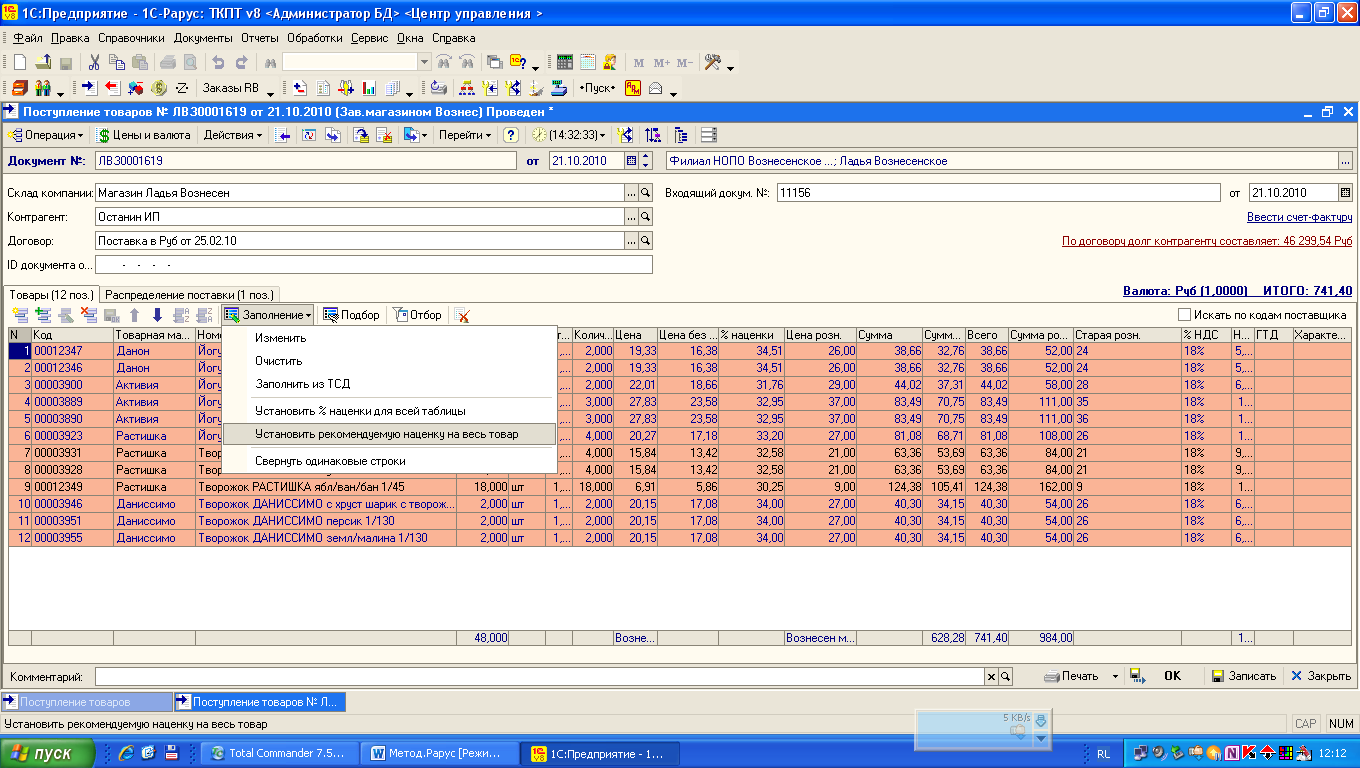The width and height of the screenshot is (1360, 768).
Task: Click the Закрыть button
Action: [1321, 676]
